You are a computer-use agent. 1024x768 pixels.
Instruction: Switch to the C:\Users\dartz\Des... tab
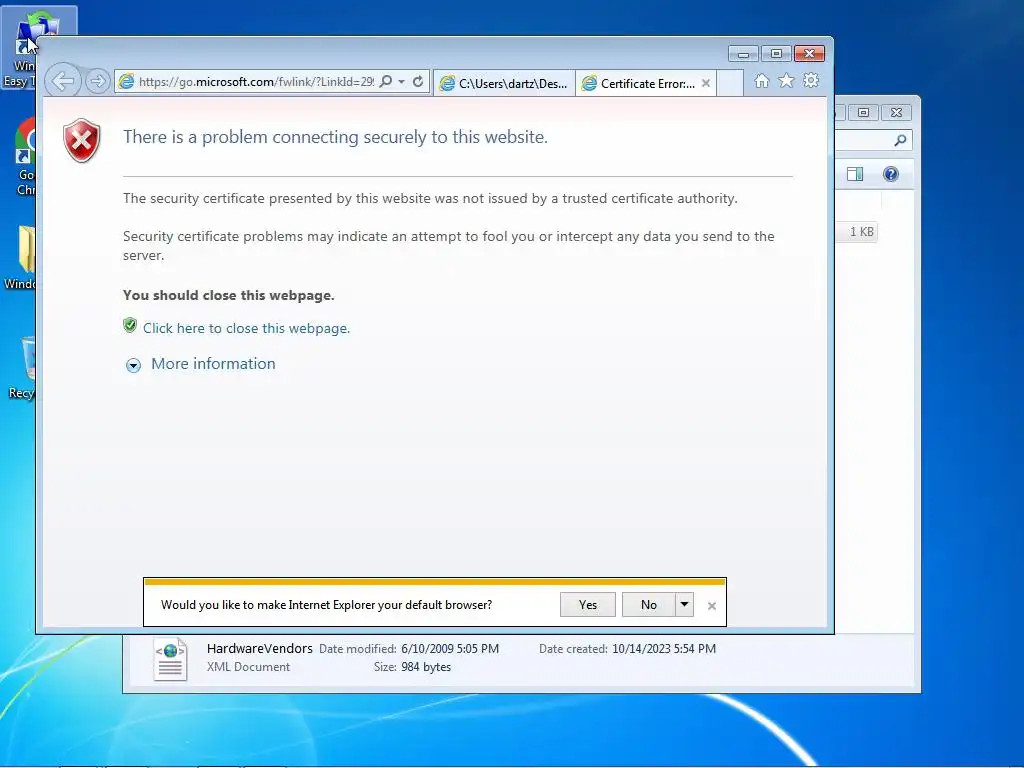504,84
